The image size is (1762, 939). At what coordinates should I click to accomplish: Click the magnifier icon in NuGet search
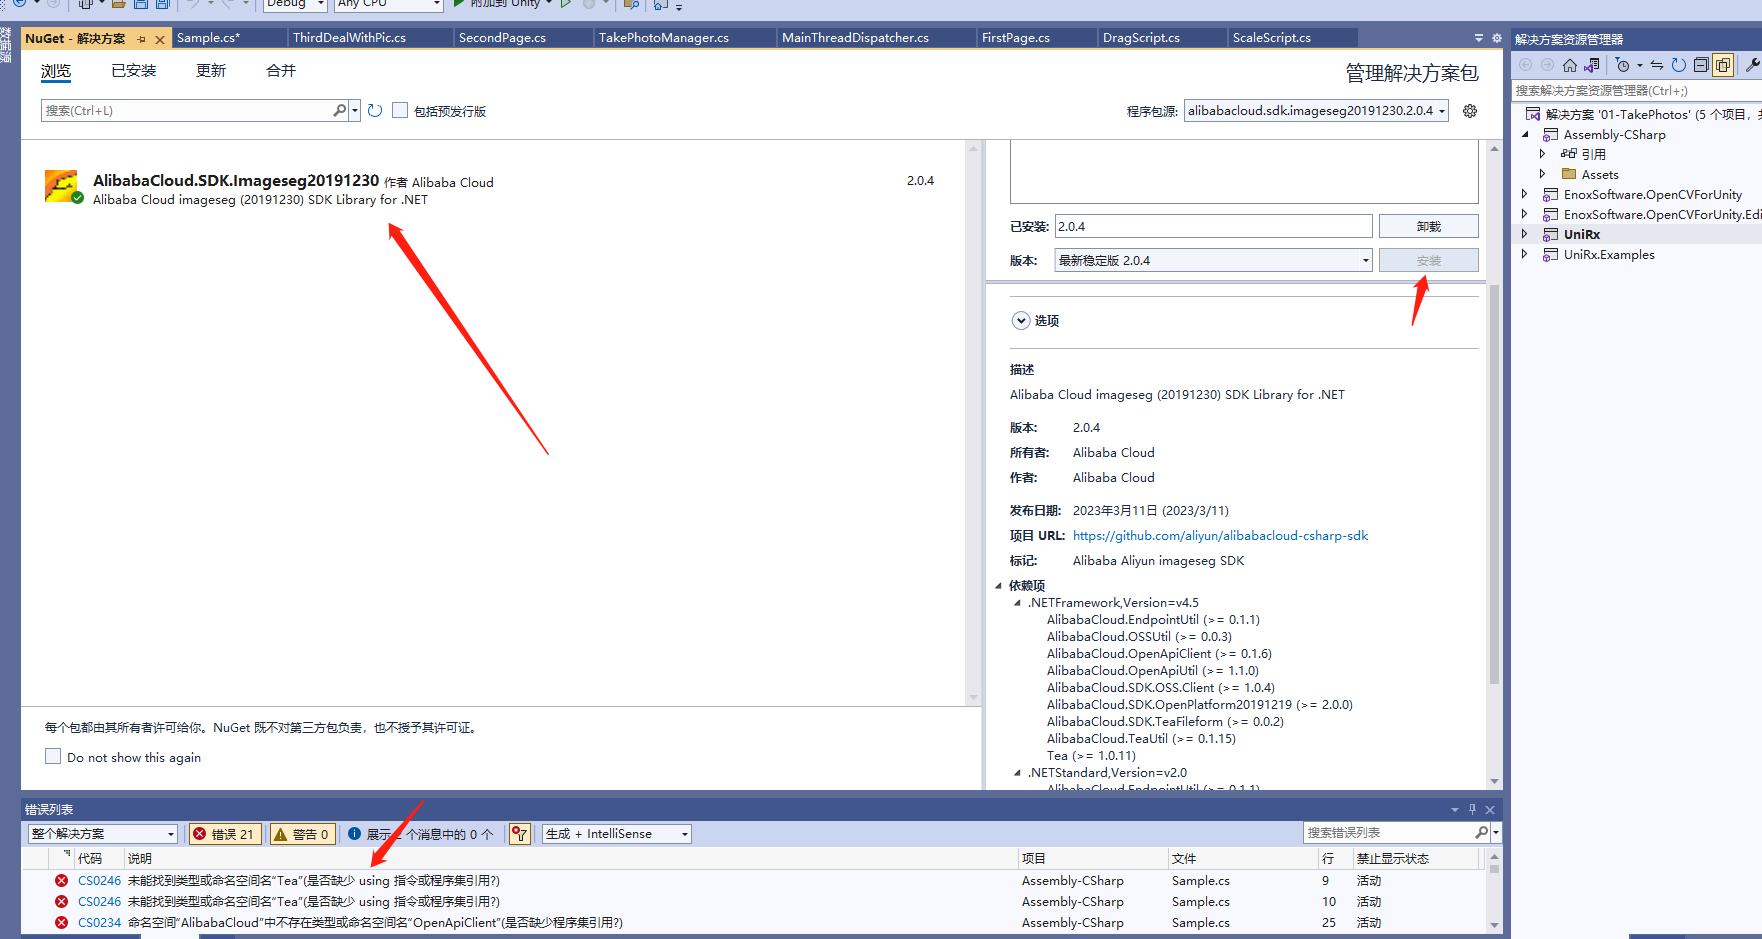pyautogui.click(x=340, y=111)
